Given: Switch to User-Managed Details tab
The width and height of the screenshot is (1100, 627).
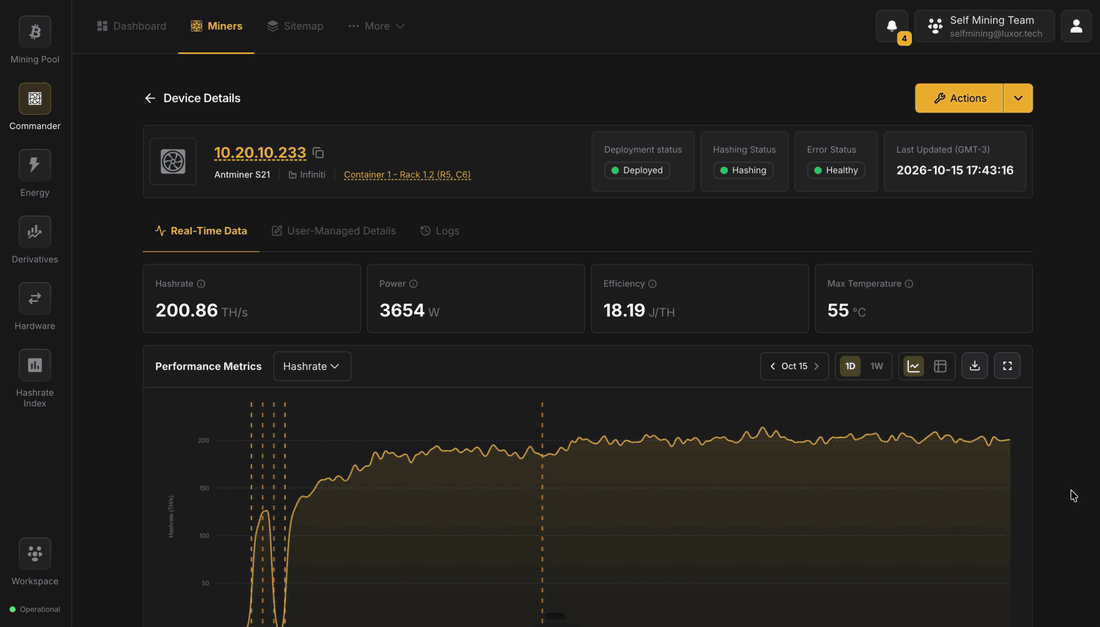Looking at the screenshot, I should tap(333, 231).
